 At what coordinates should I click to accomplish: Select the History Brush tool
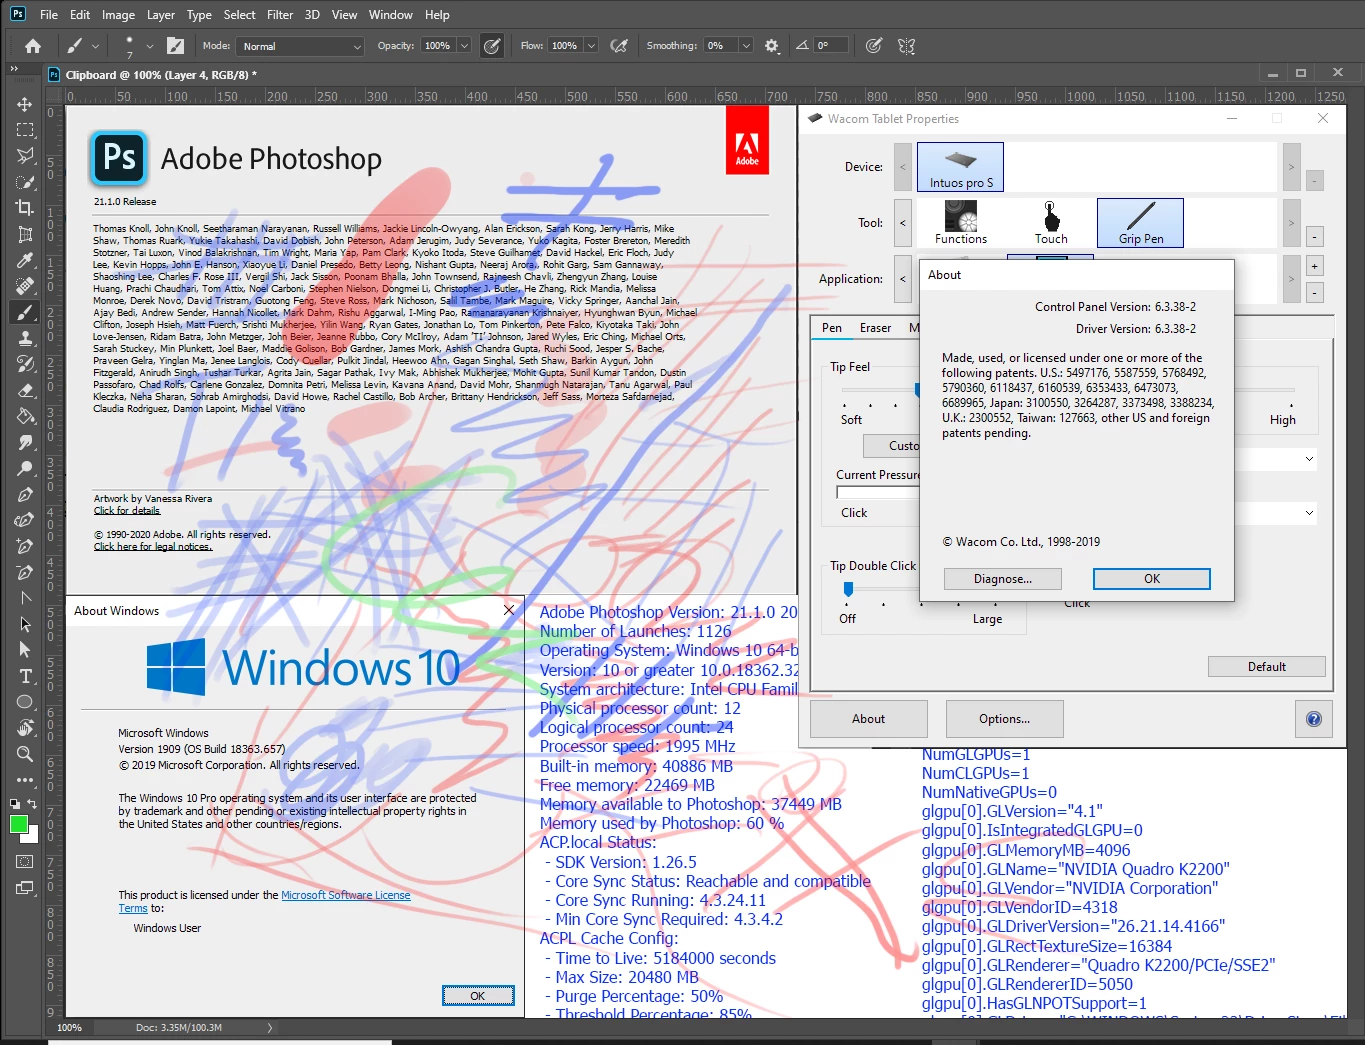pos(25,364)
